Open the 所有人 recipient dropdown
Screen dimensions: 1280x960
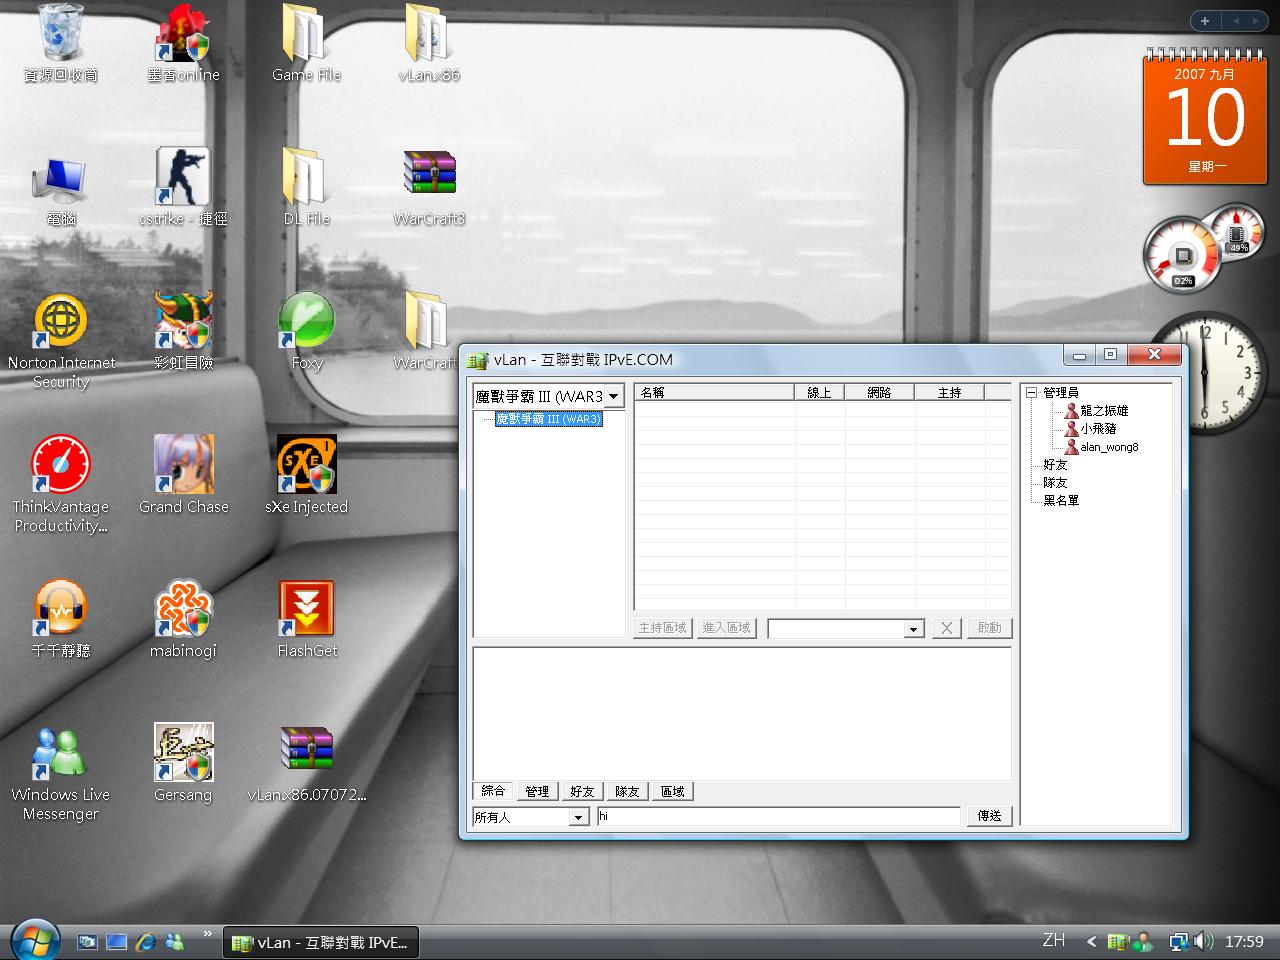coord(578,817)
